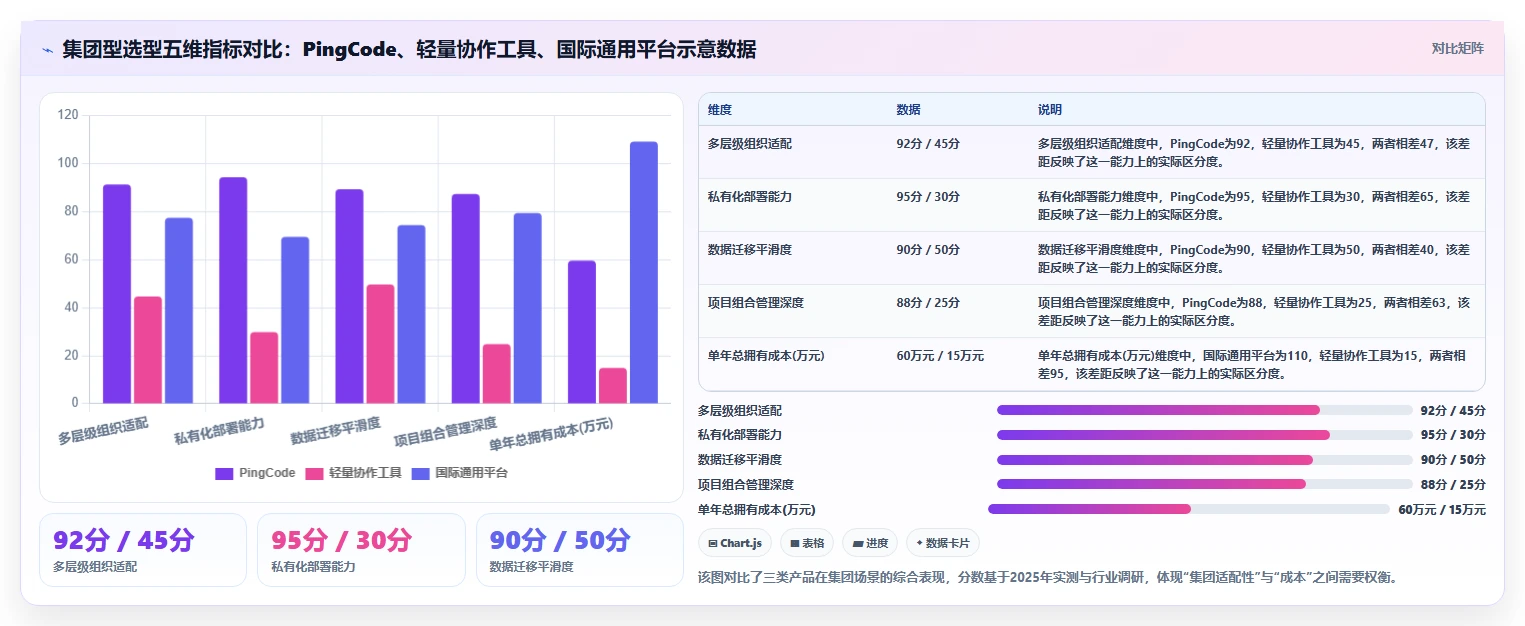Open the 95分 / 30分 data card
This screenshot has height=626, width=1525.
[x=361, y=550]
